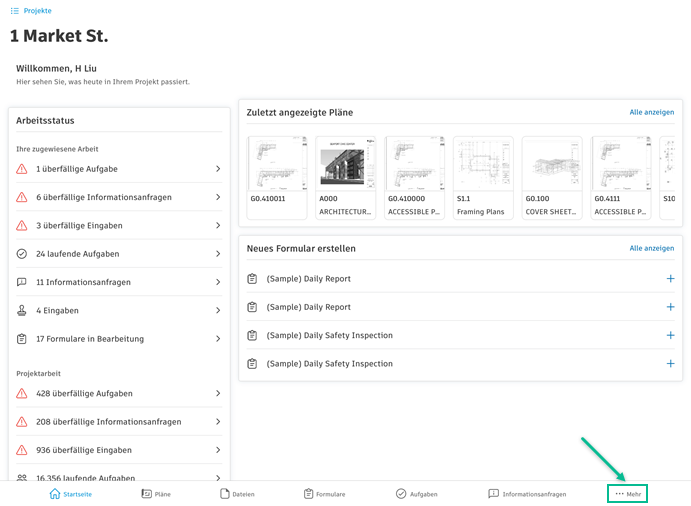Go to the Projekte breadcrumb link

pos(38,11)
